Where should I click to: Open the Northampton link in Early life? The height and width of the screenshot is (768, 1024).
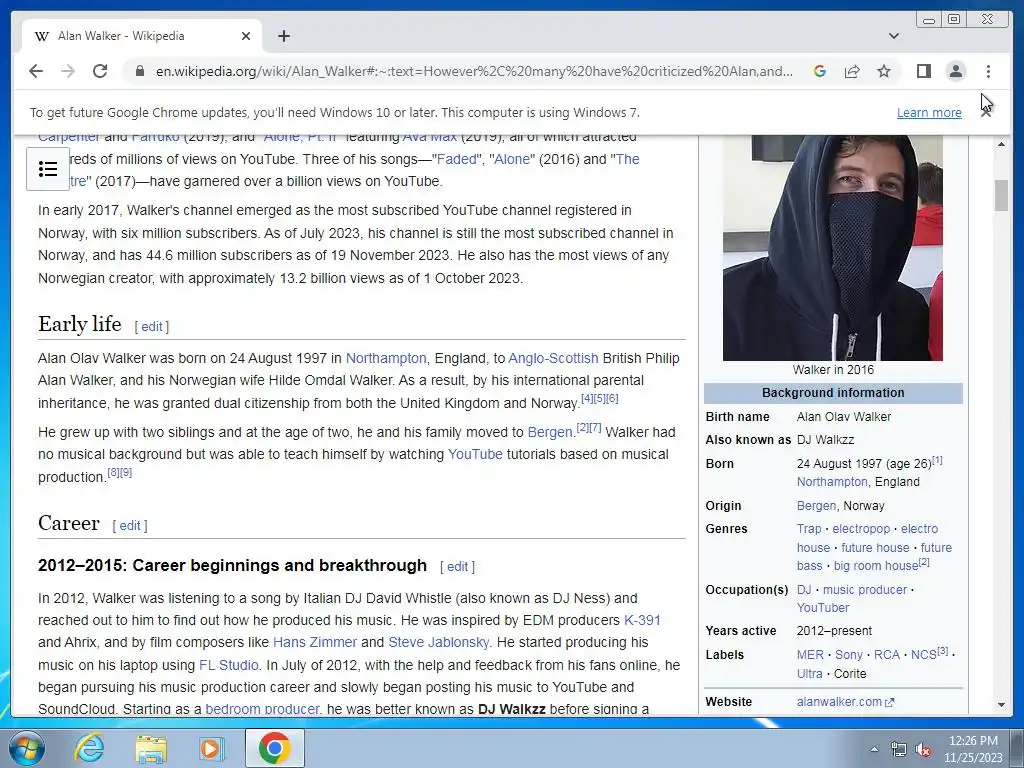(385, 359)
